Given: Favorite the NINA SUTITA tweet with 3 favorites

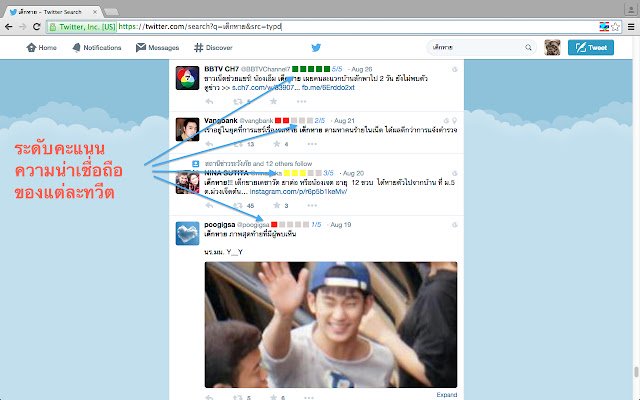Looking at the screenshot, I should click(x=277, y=205).
